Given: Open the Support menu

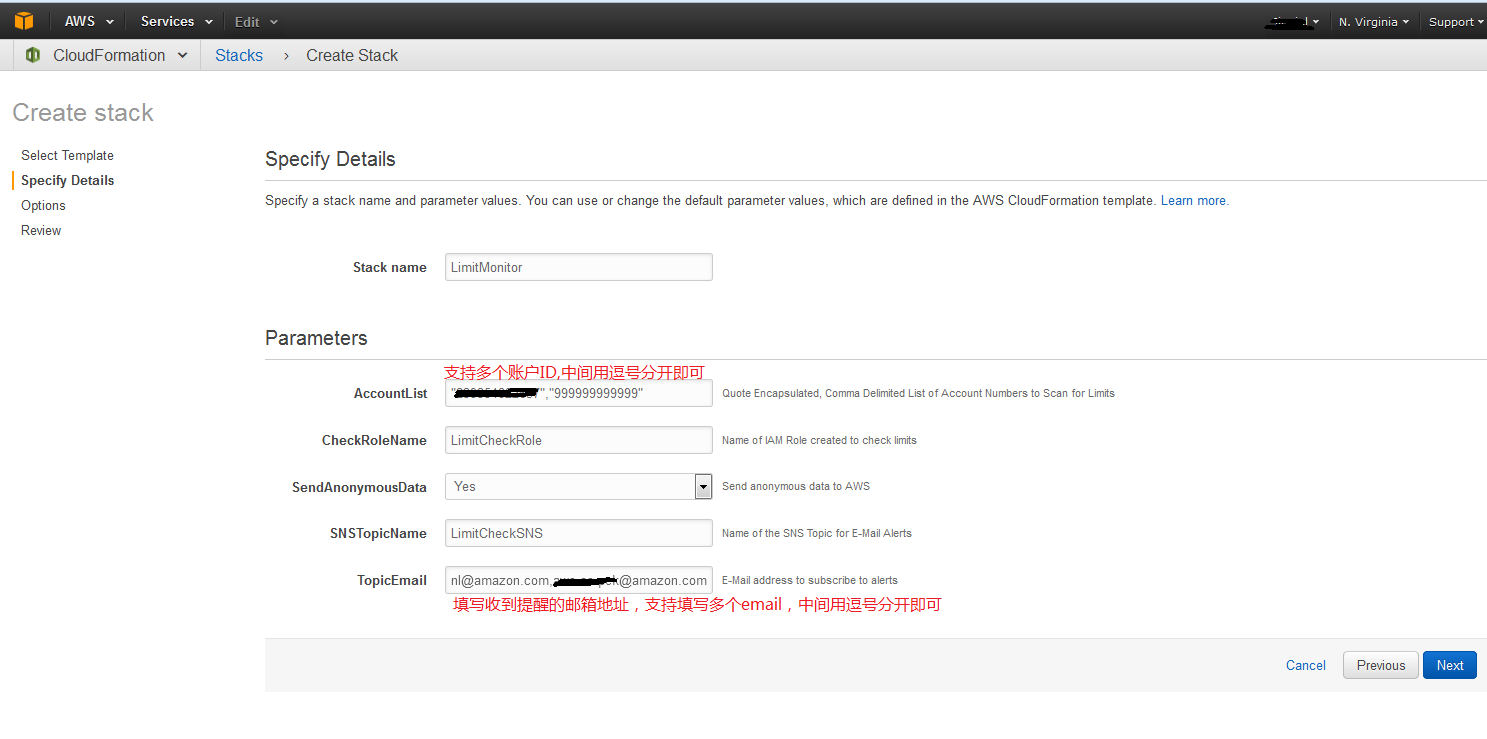Looking at the screenshot, I should [1455, 22].
